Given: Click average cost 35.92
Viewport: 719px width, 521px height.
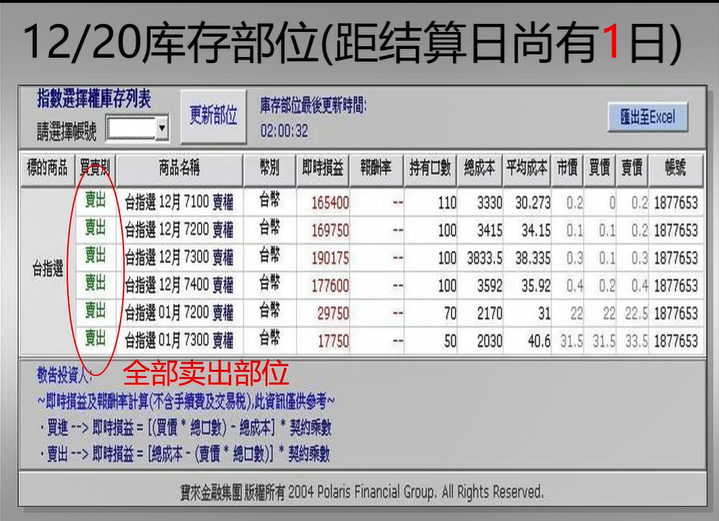Looking at the screenshot, I should [536, 286].
